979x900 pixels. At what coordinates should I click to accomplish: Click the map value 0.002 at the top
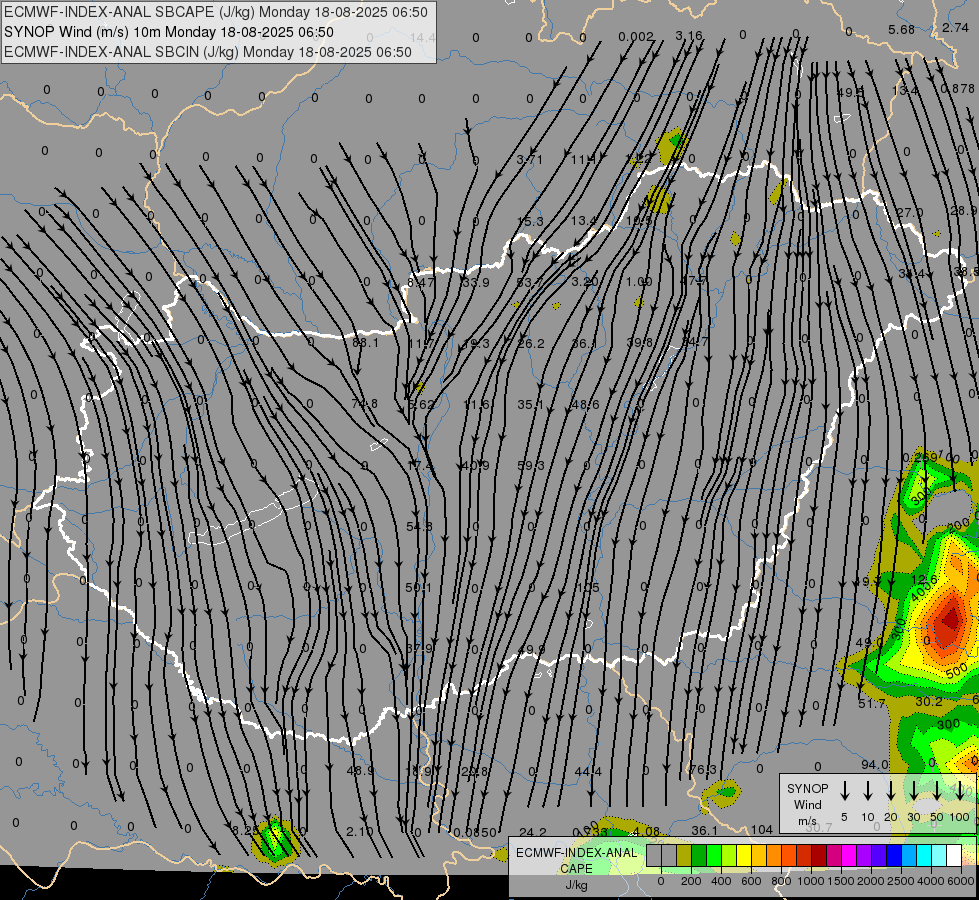tap(636, 37)
